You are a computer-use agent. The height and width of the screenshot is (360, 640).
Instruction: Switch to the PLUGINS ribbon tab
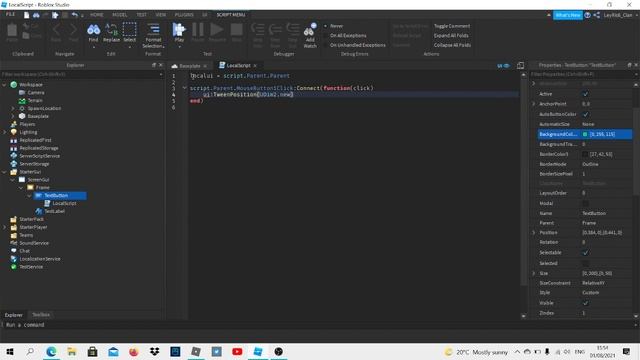tap(184, 15)
